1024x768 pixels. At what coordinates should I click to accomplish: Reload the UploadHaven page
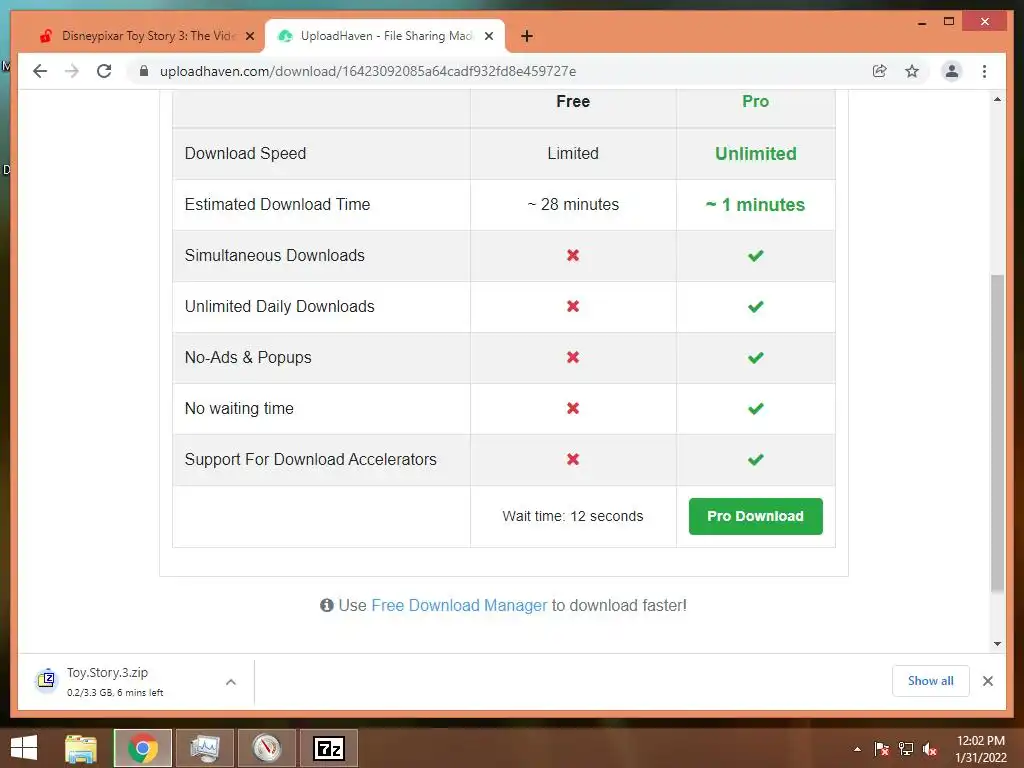click(104, 71)
